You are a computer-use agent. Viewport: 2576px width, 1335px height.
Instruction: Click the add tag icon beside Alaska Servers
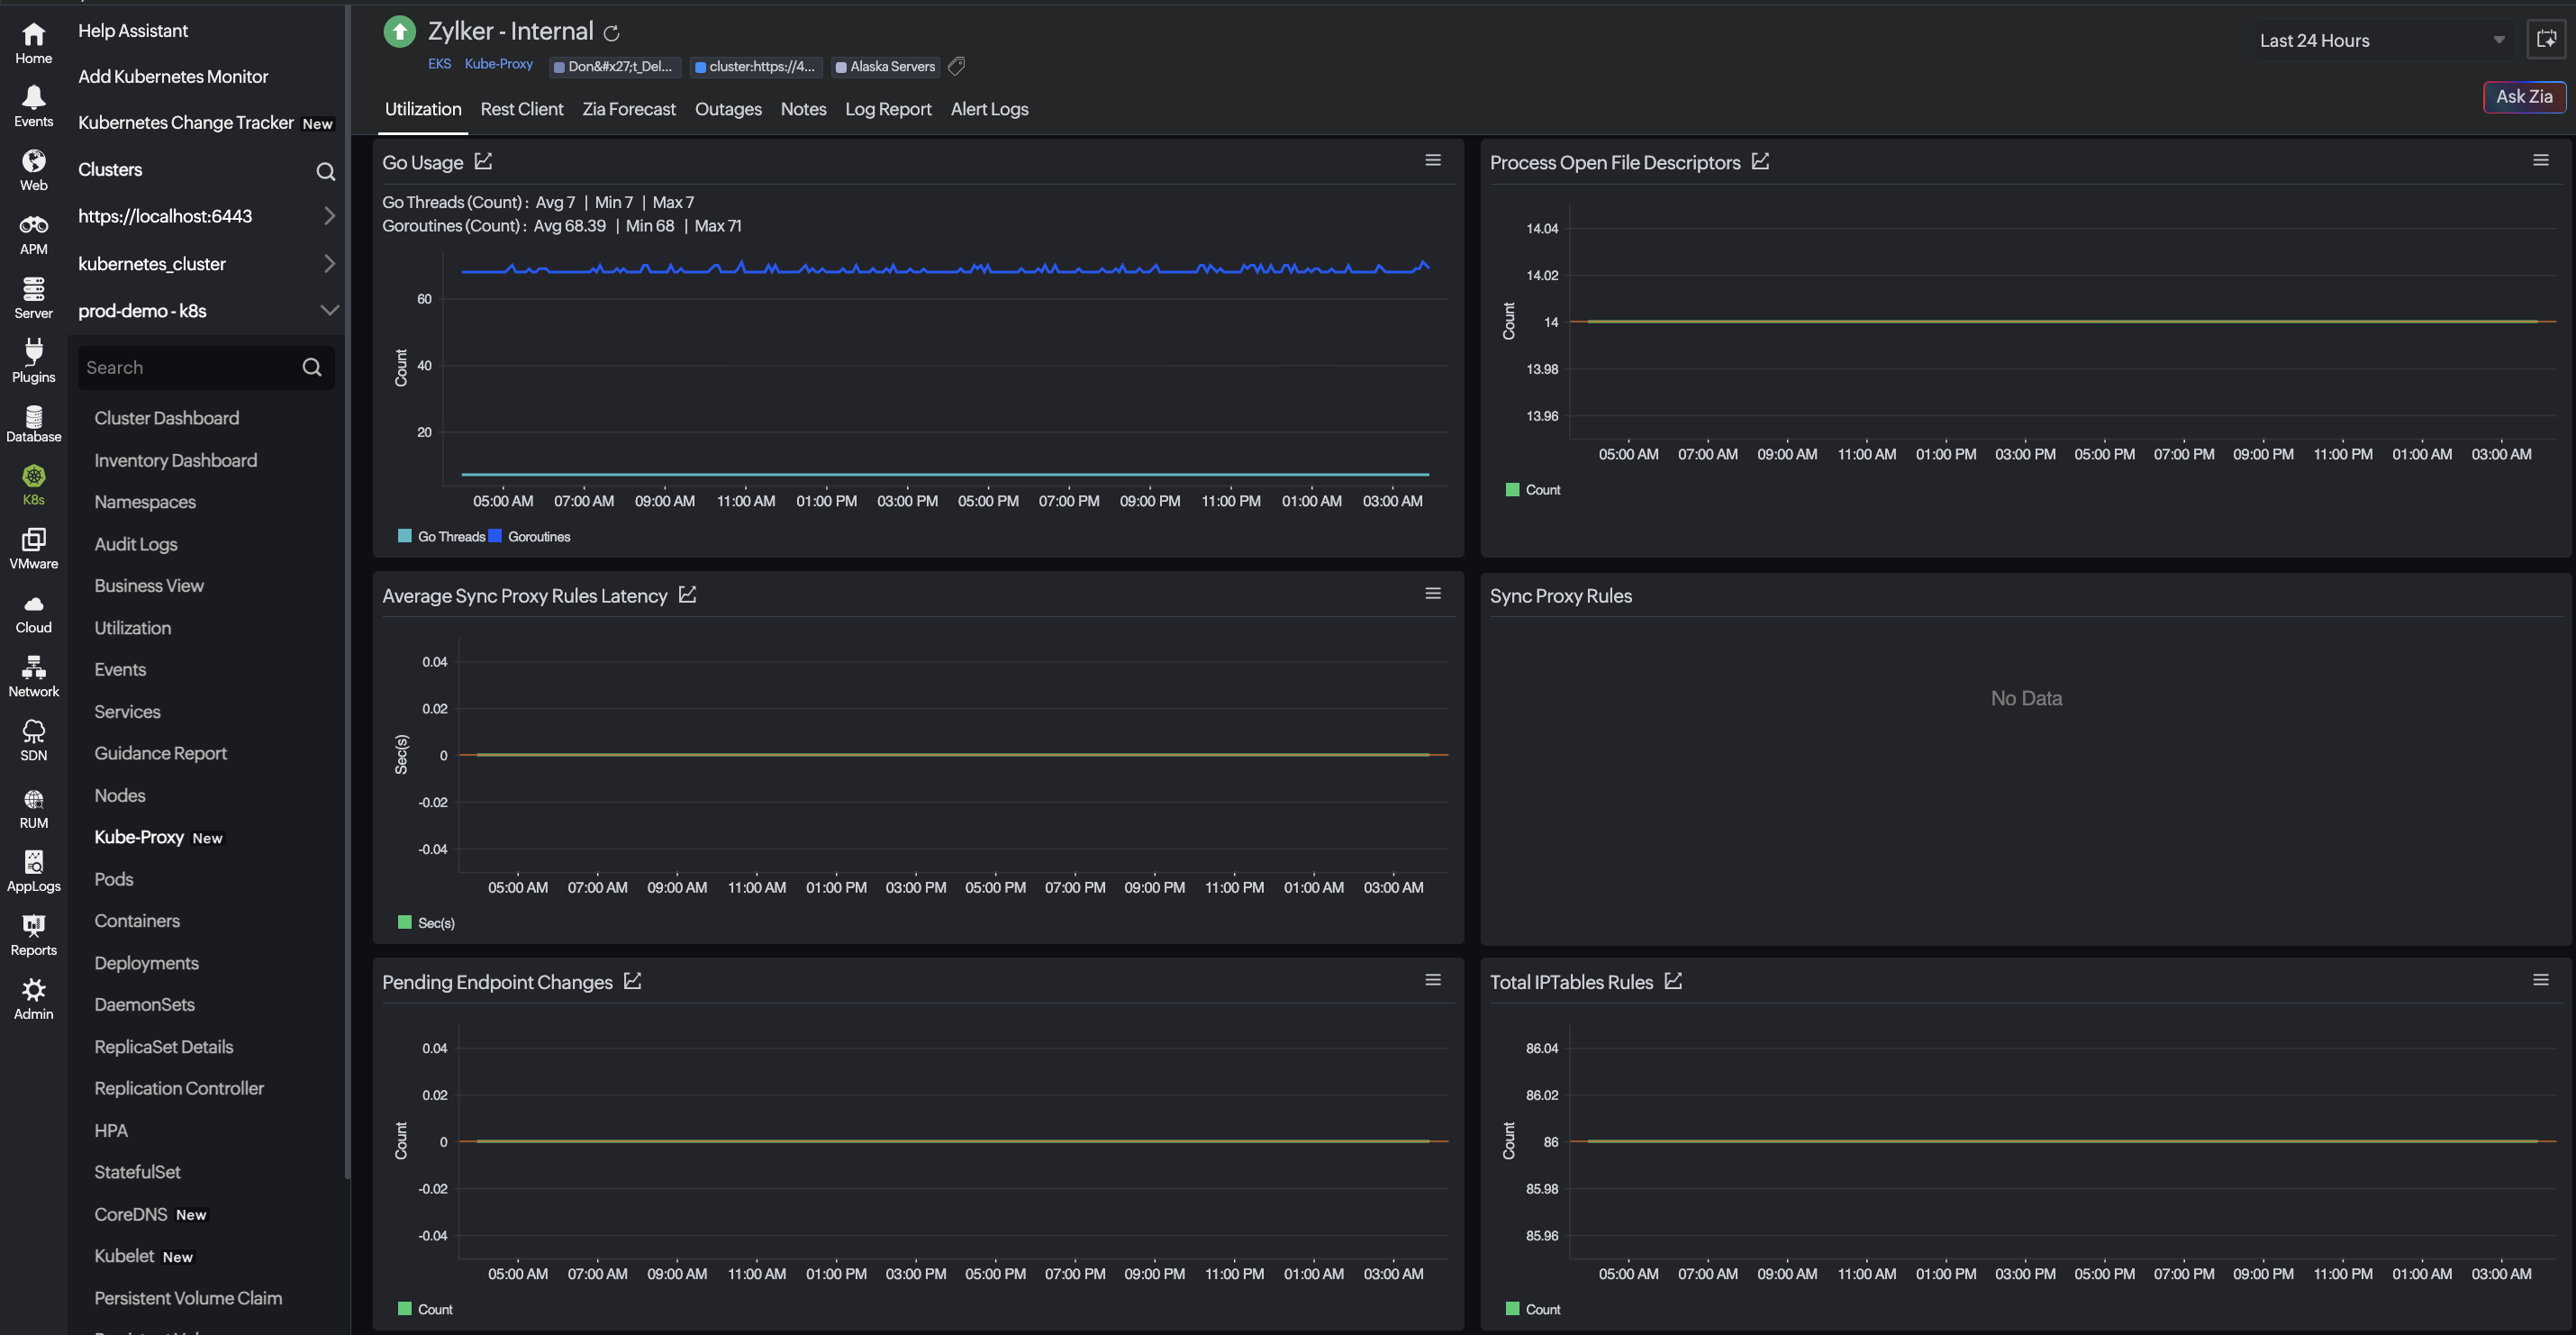[x=956, y=66]
